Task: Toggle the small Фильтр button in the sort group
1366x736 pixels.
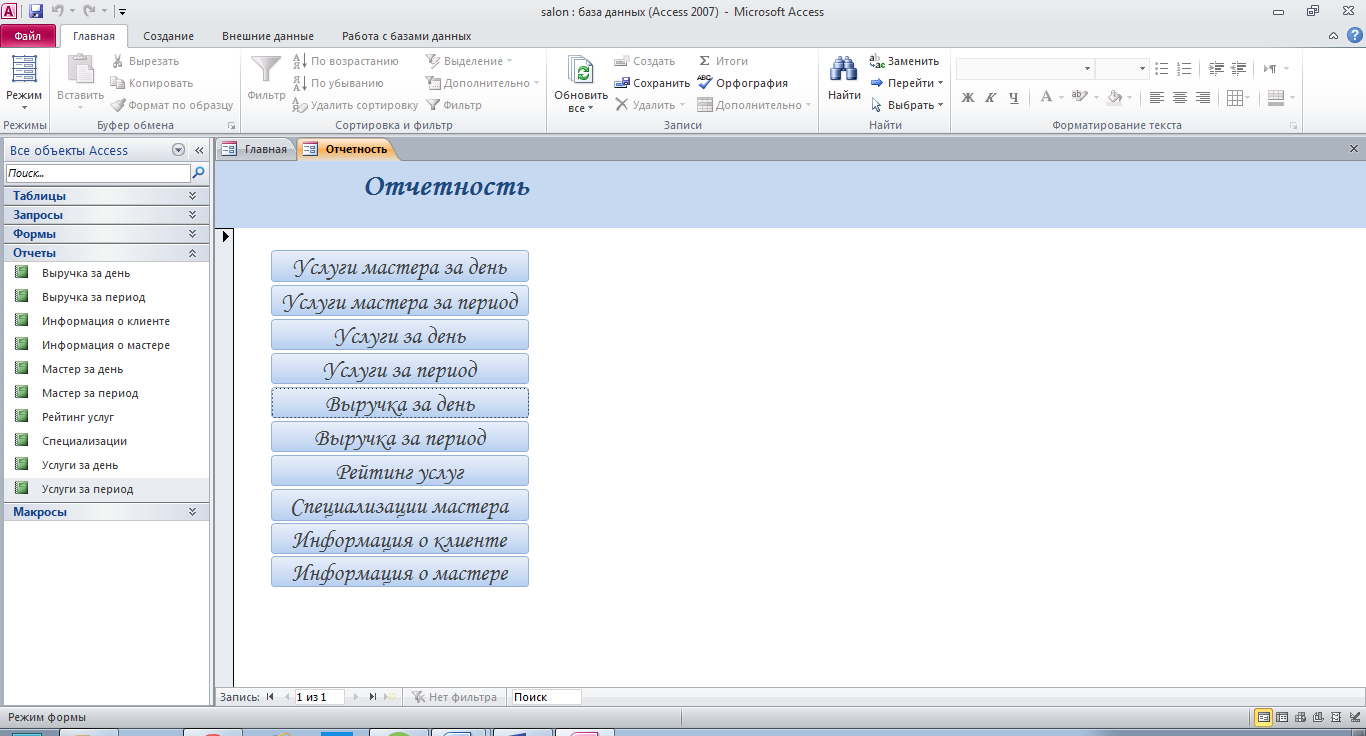Action: [454, 105]
